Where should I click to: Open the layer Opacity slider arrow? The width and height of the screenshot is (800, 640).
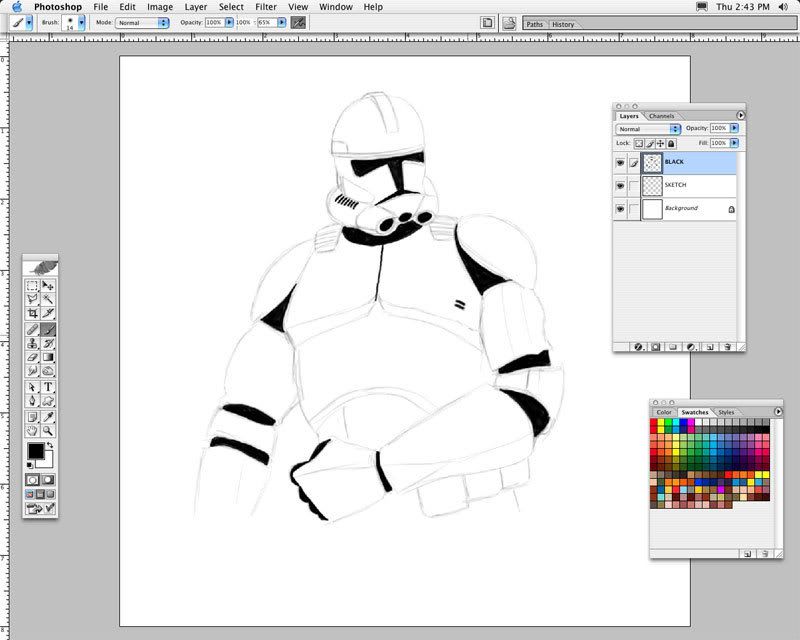click(734, 128)
